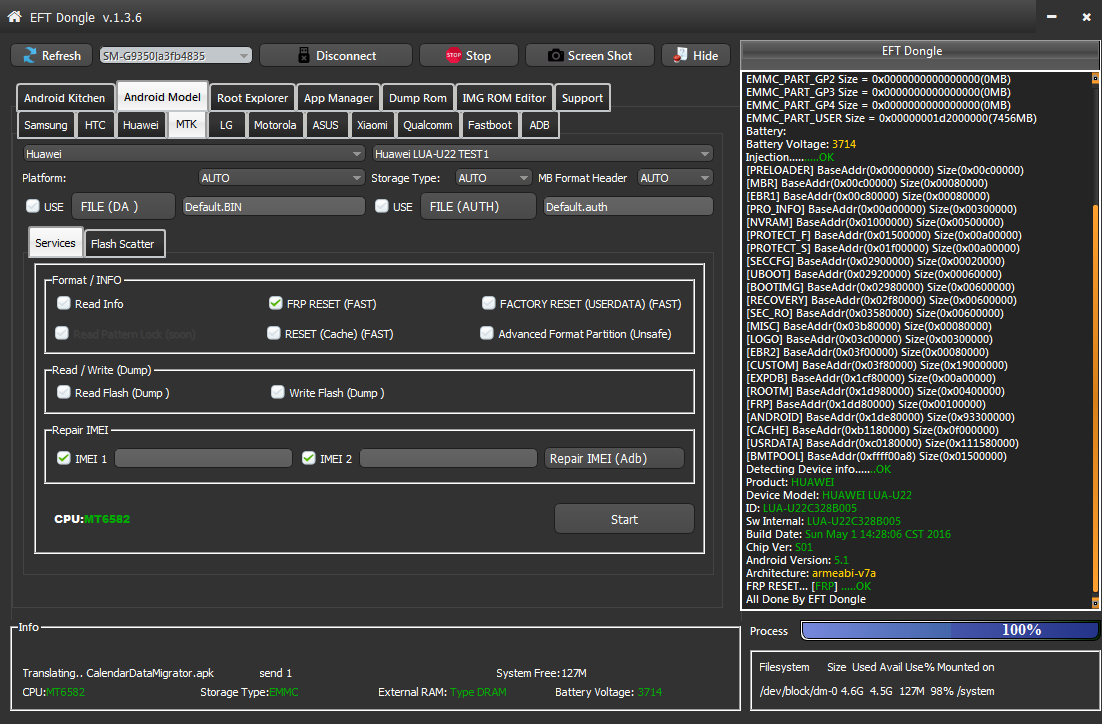Select the ADB tab
The image size is (1102, 724).
(x=539, y=124)
